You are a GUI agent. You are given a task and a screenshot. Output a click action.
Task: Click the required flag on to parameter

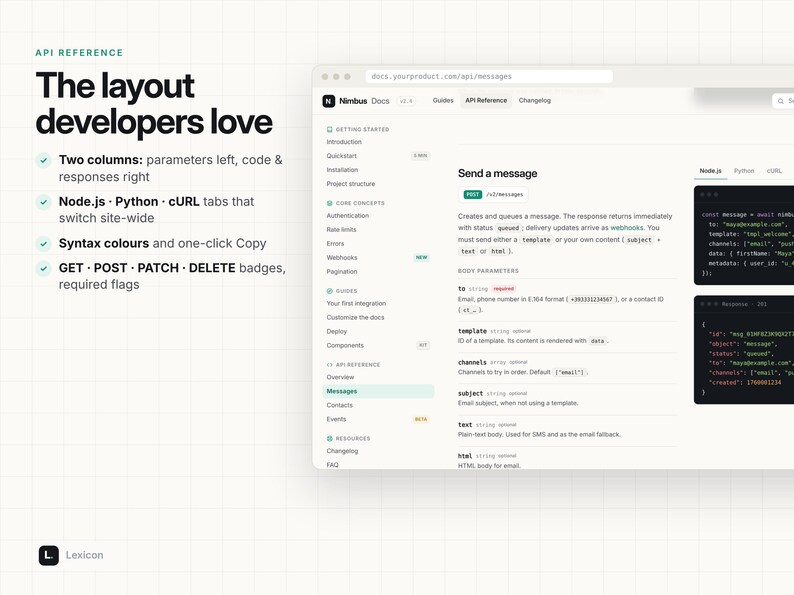[503, 289]
